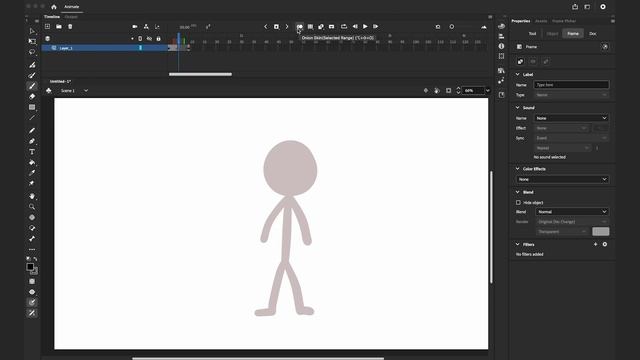Collapse the Label section

point(518,74)
